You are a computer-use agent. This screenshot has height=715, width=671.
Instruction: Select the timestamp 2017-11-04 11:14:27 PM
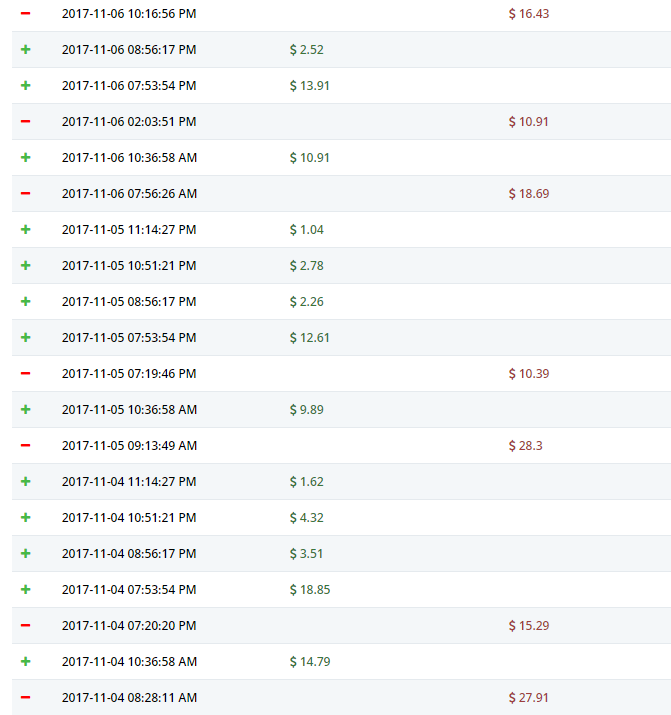click(x=129, y=482)
